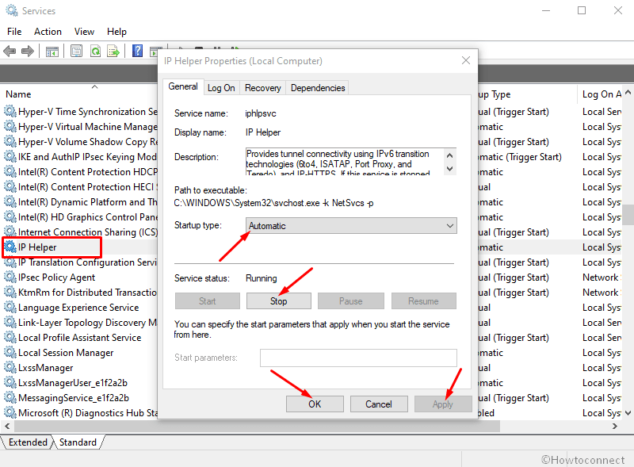Click the Start parameters input field

tap(358, 358)
